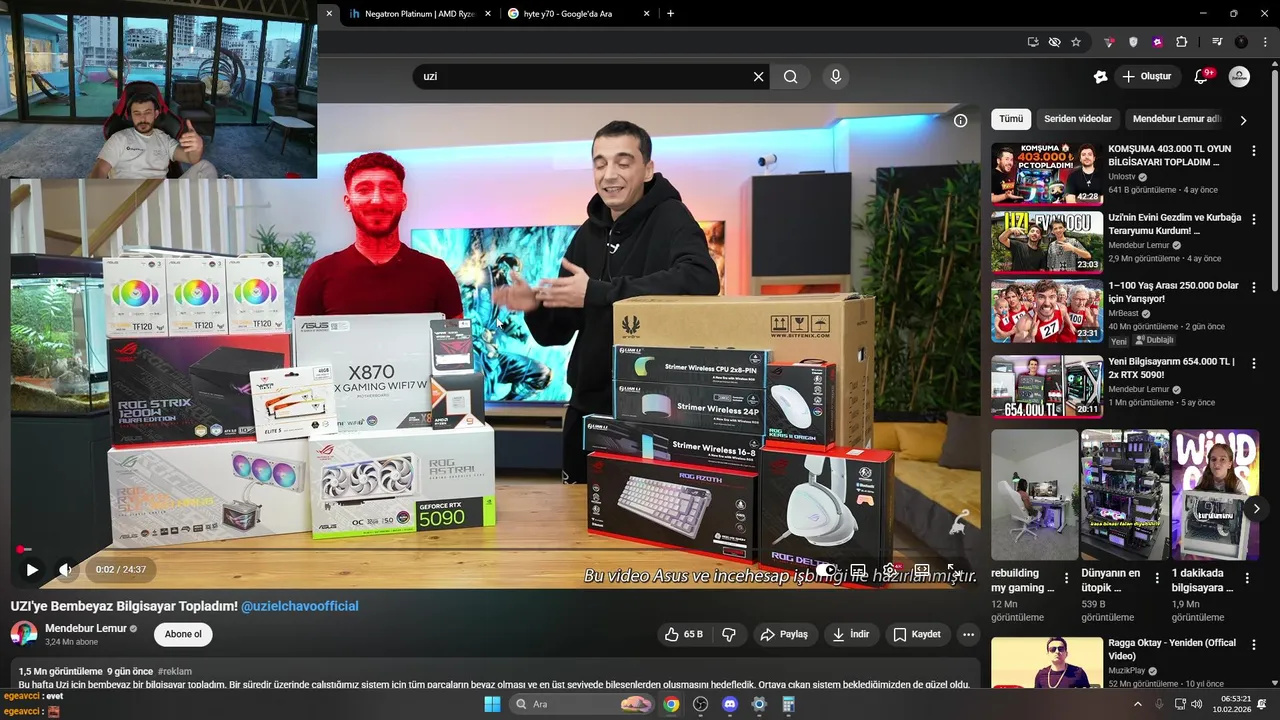The image size is (1280, 720).
Task: Mute the video using the volume icon
Action: click(x=66, y=570)
